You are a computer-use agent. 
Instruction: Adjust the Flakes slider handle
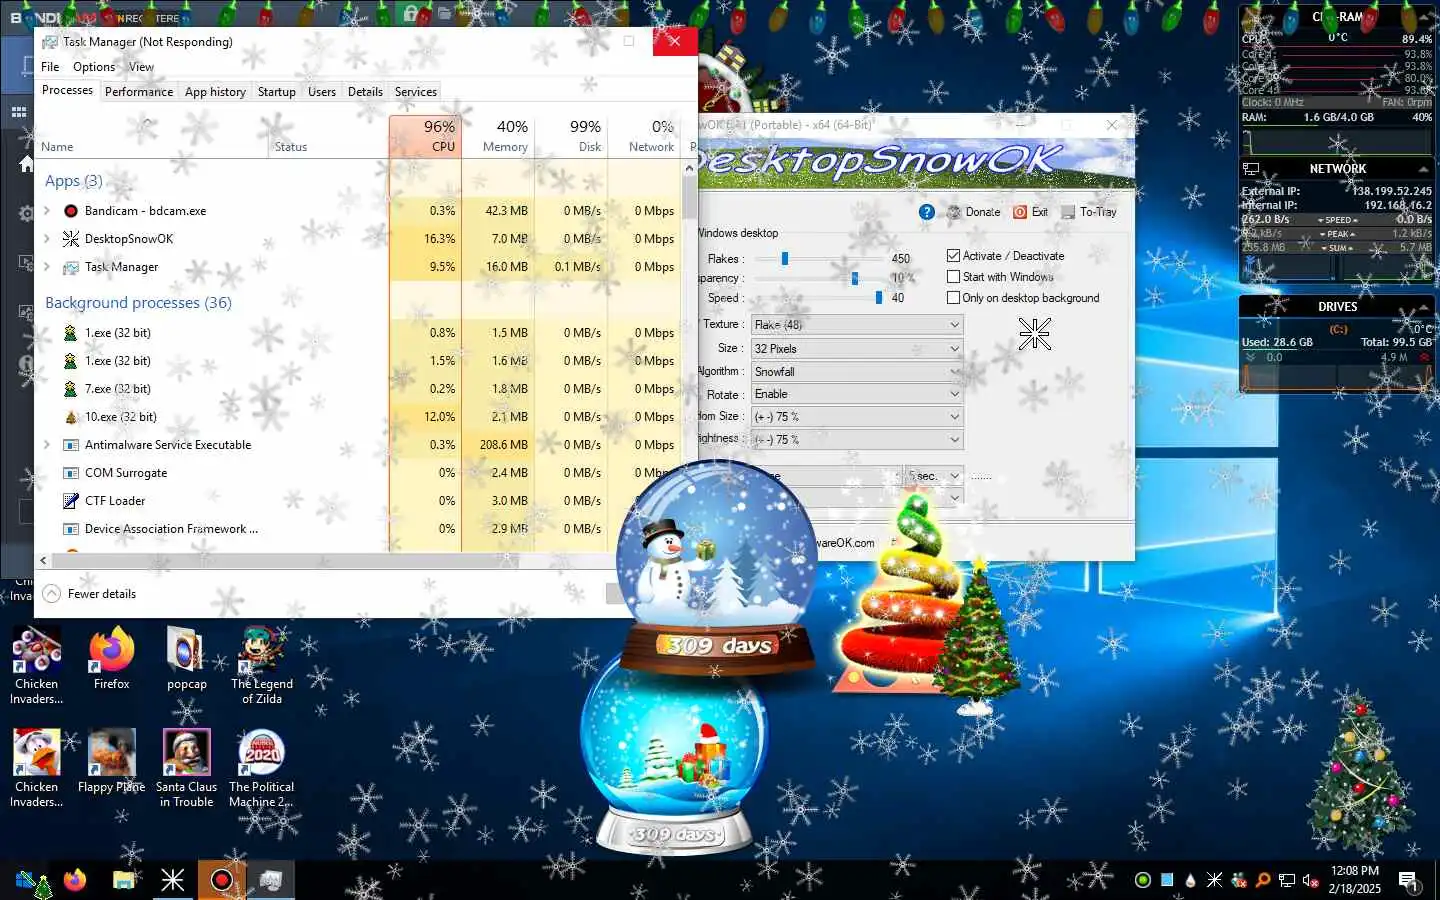pyautogui.click(x=785, y=259)
